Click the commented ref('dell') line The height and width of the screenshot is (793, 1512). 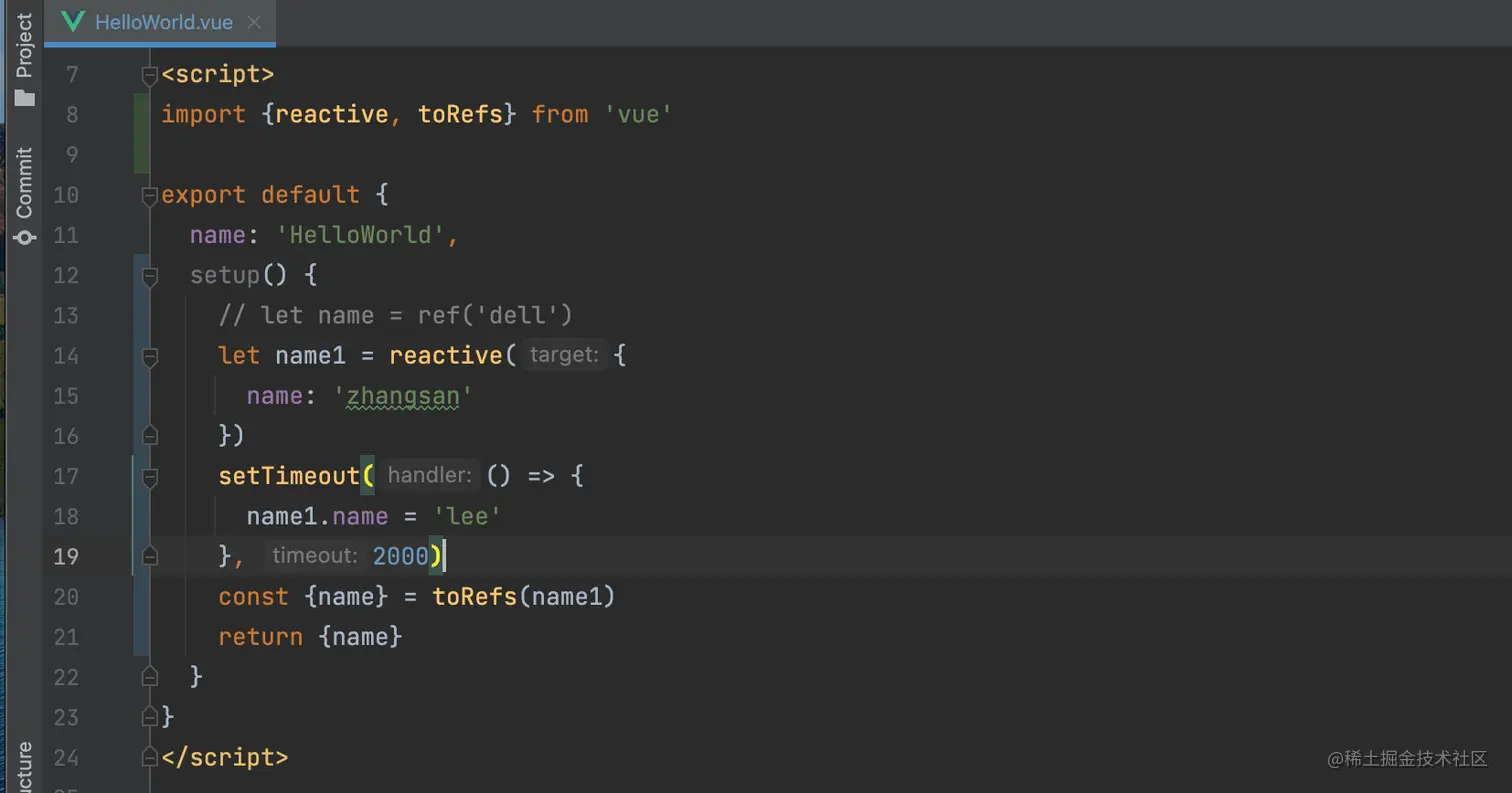click(396, 315)
